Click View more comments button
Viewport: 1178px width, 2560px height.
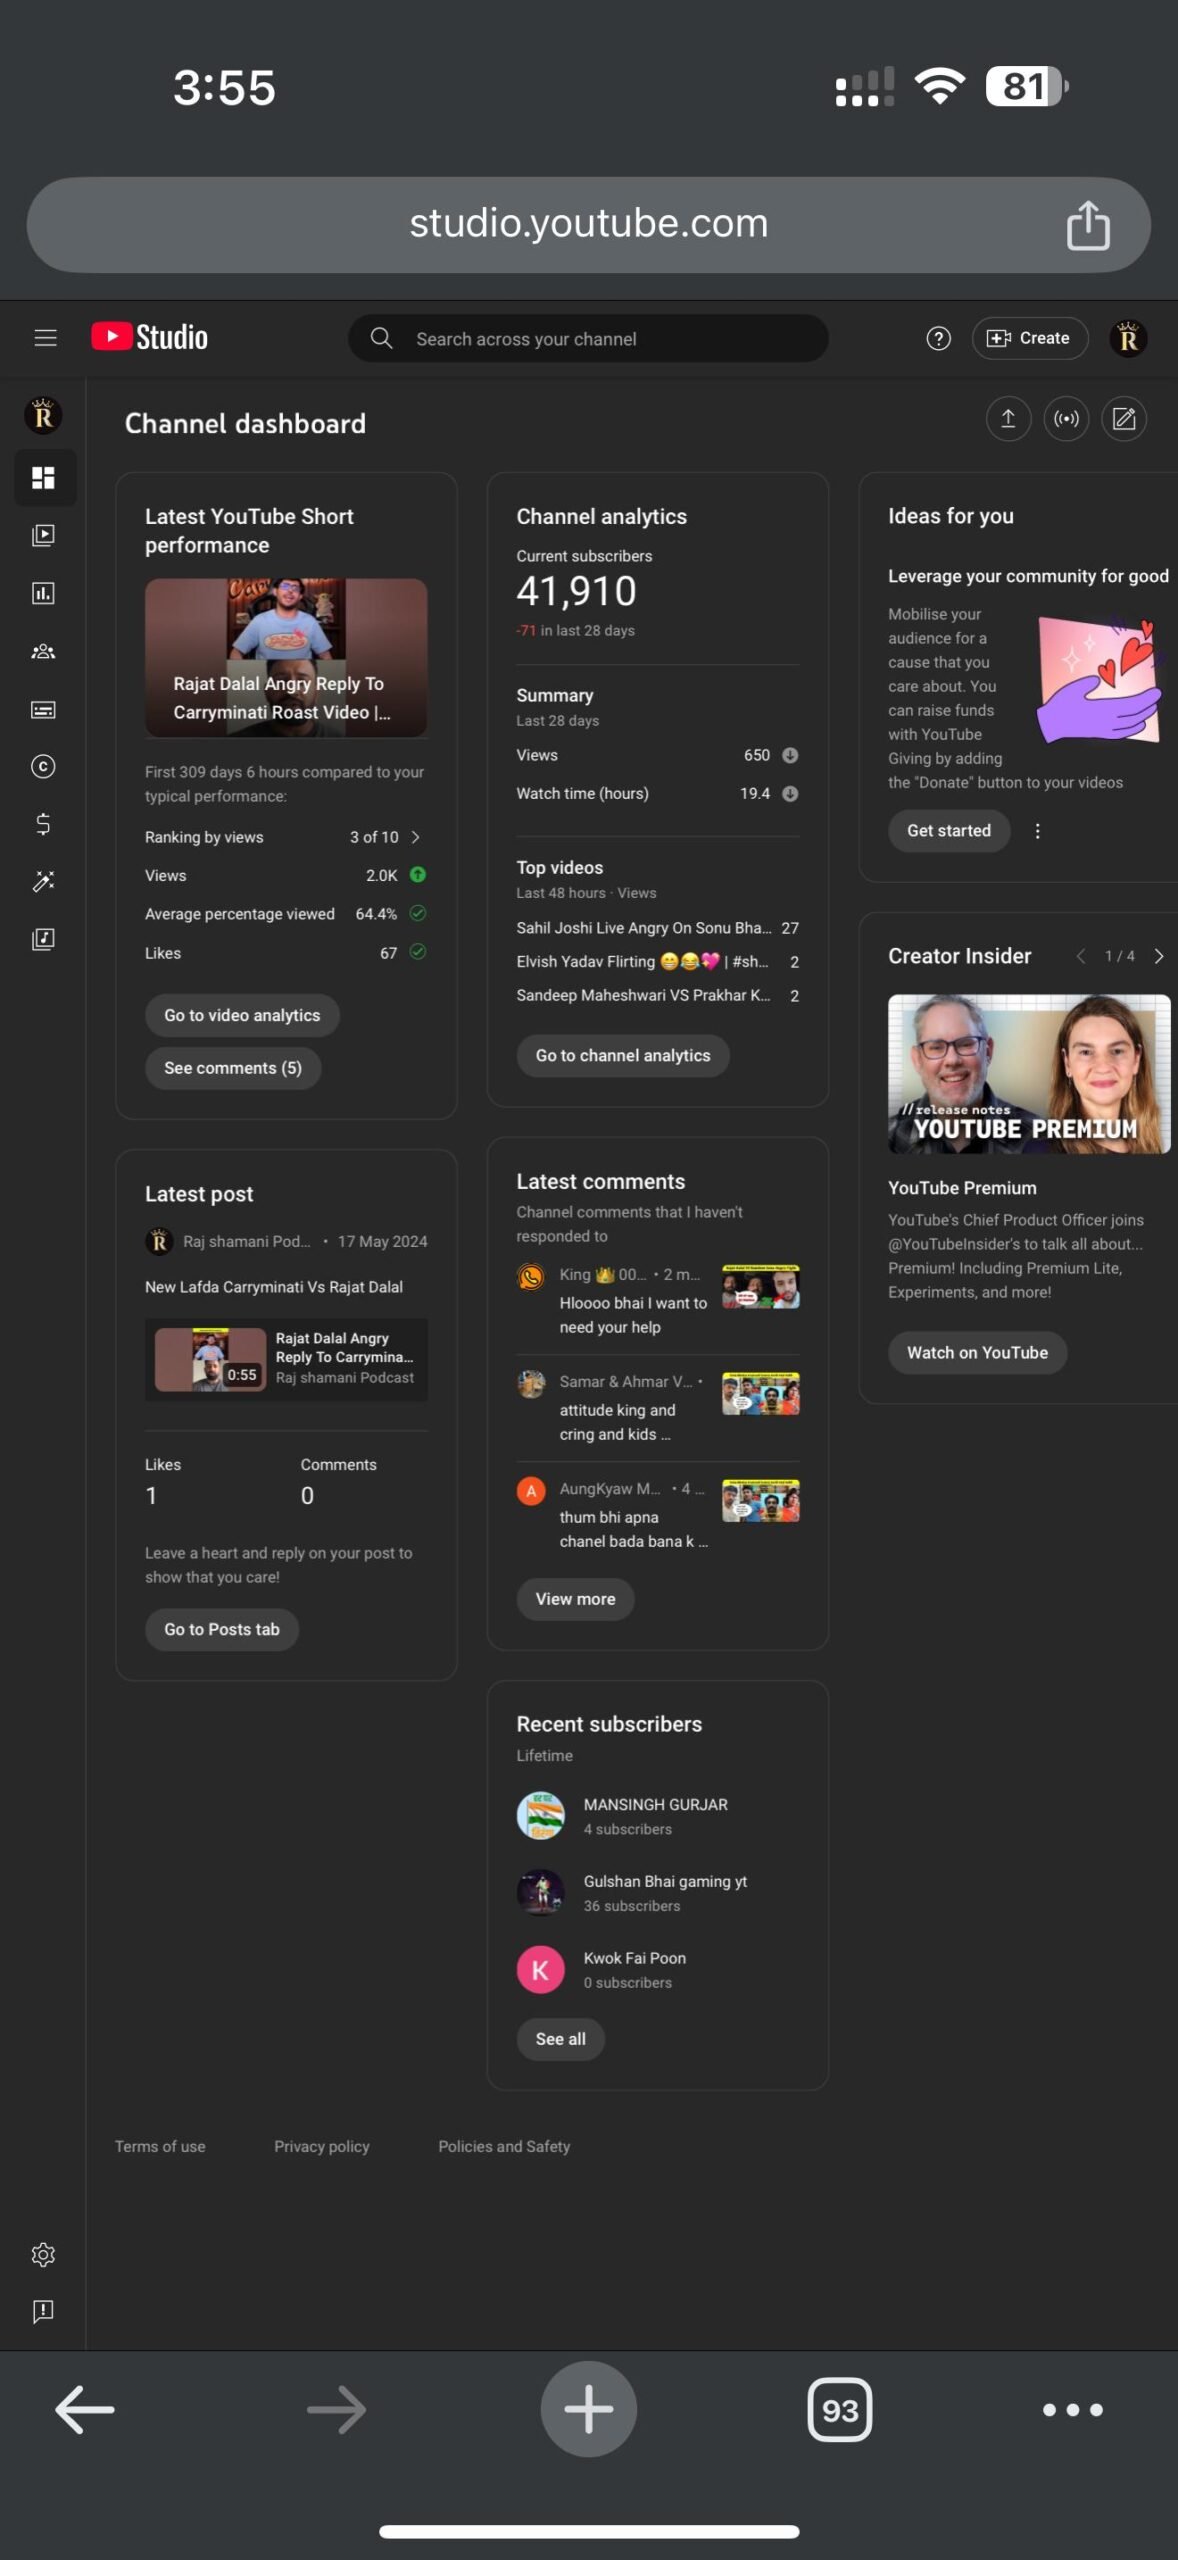575,1599
